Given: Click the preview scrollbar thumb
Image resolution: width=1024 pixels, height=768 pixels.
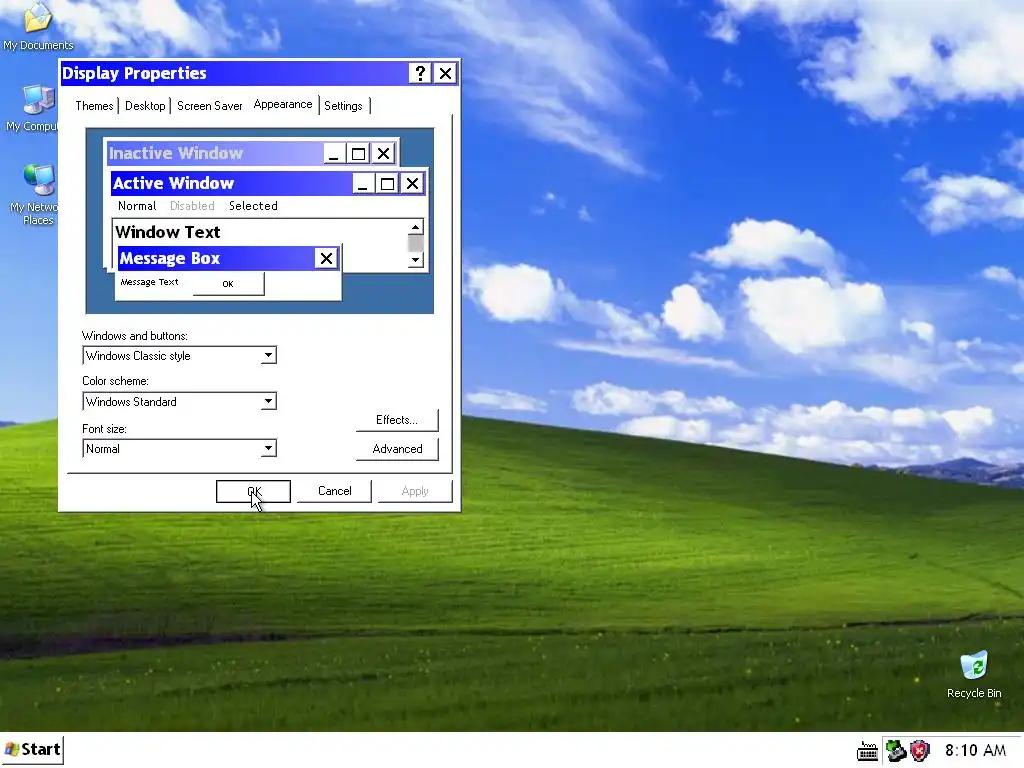Looking at the screenshot, I should [415, 244].
